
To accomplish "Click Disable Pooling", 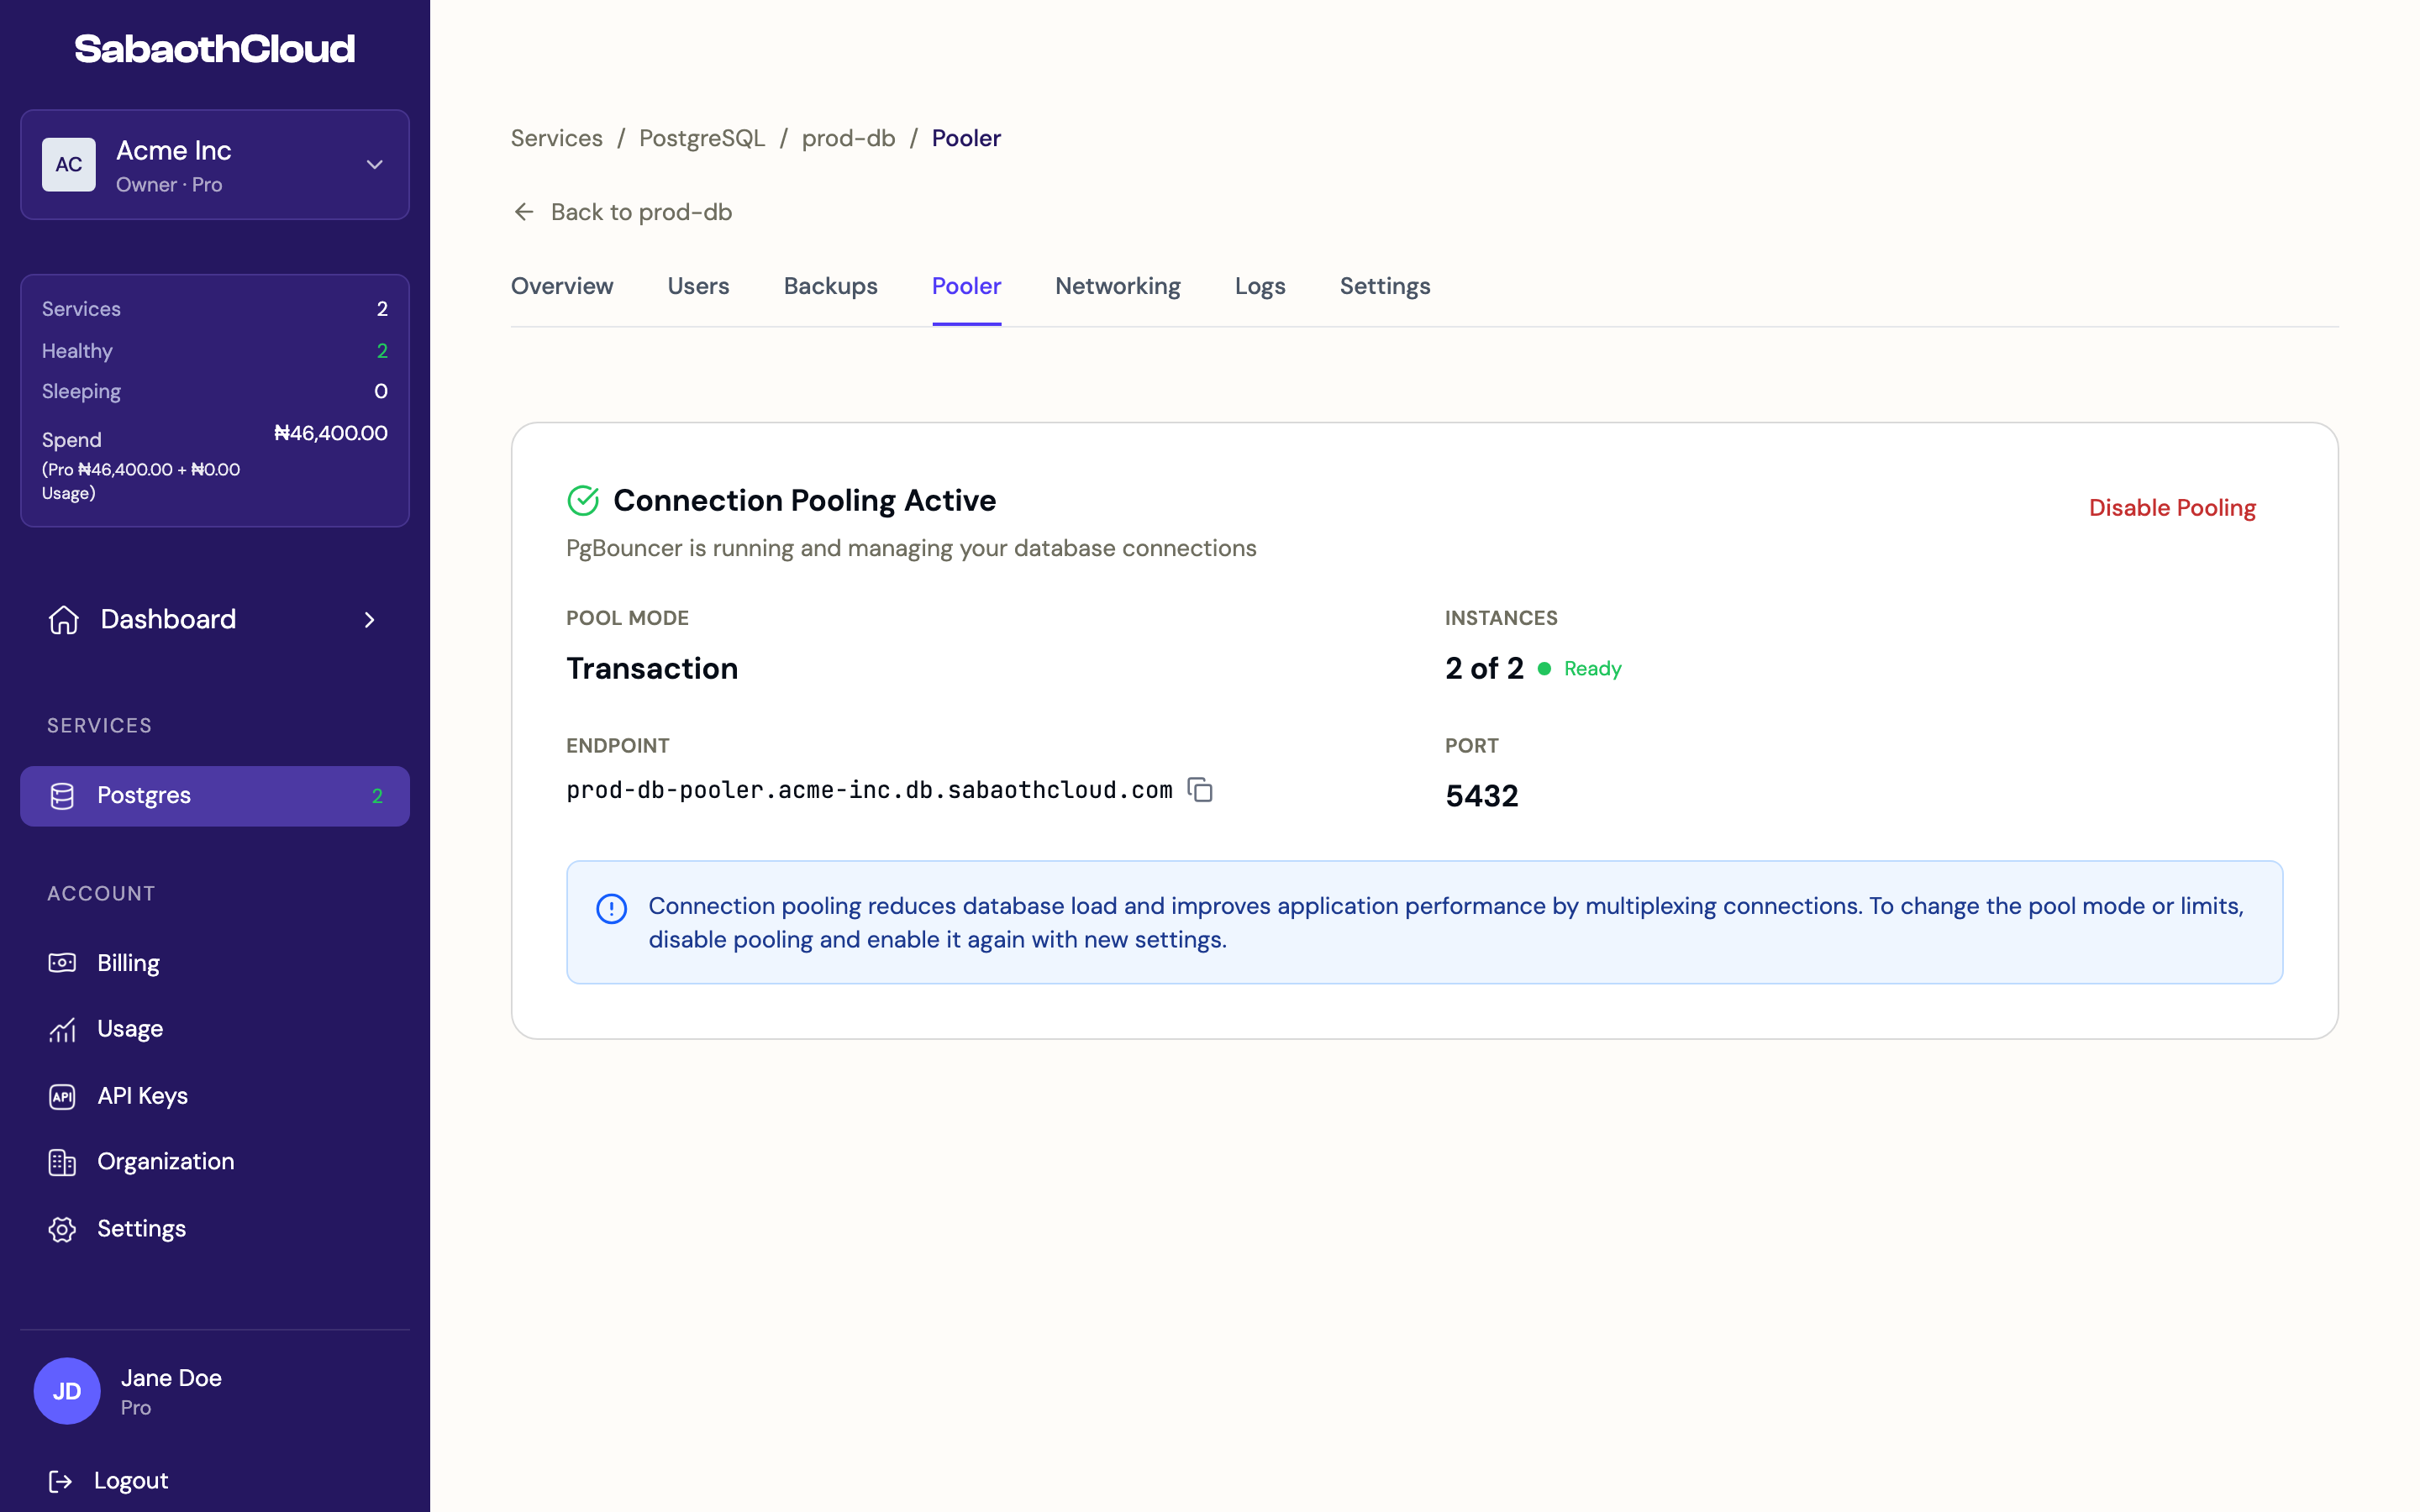I will (2172, 508).
